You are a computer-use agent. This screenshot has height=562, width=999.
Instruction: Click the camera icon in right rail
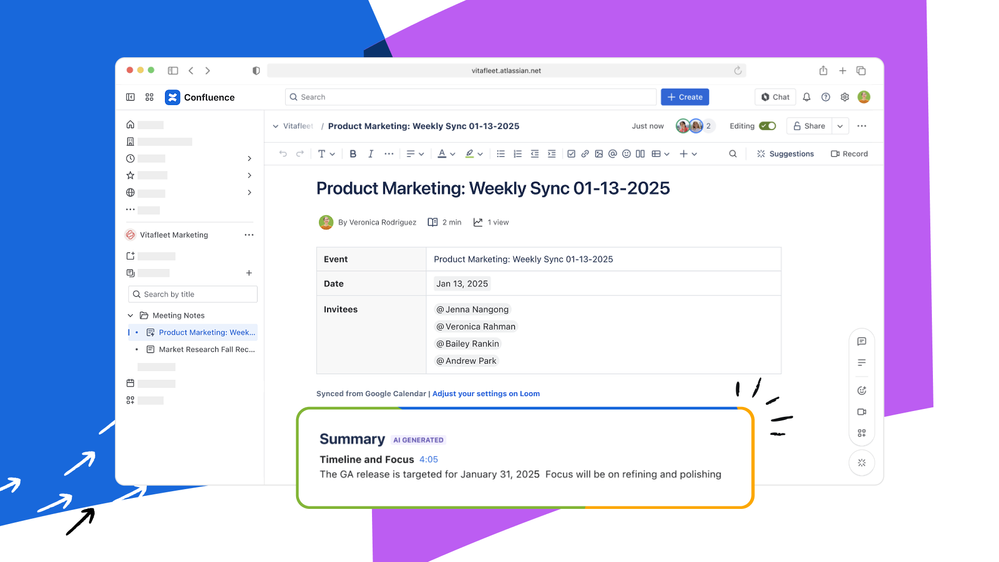coord(861,412)
